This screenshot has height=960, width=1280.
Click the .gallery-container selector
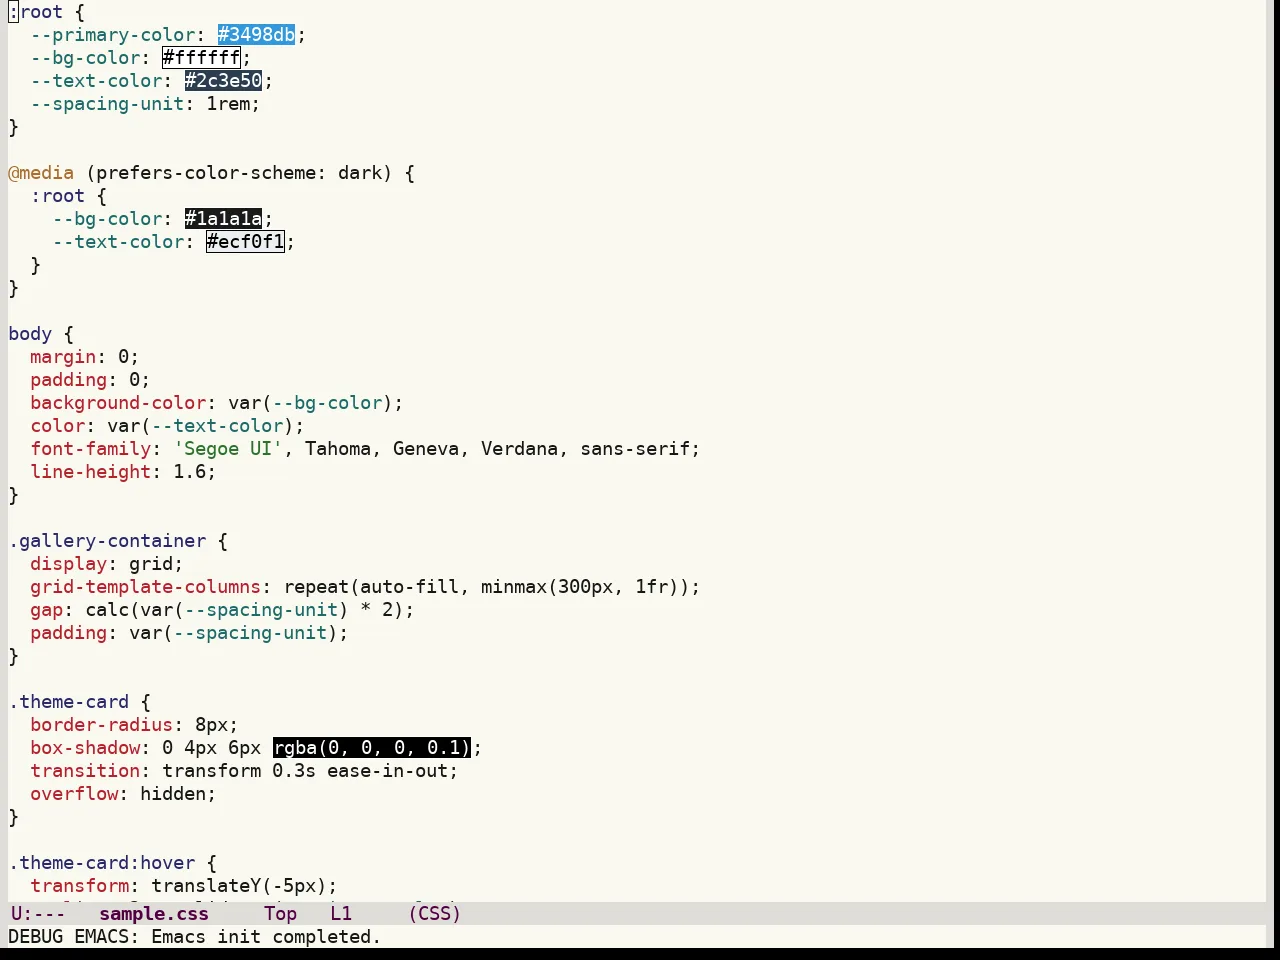pyautogui.click(x=107, y=541)
